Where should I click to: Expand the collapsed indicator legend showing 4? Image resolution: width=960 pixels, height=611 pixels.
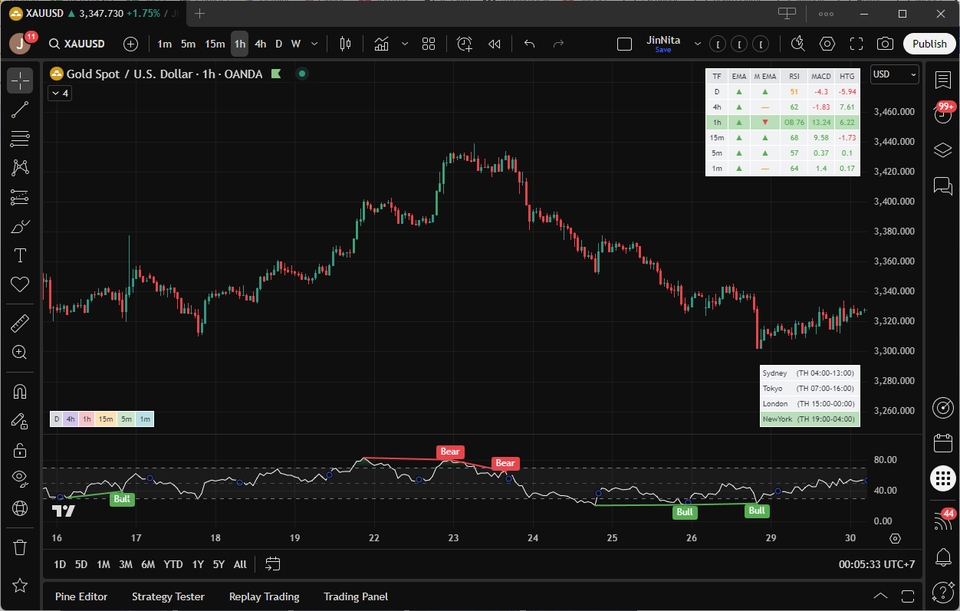tap(60, 93)
